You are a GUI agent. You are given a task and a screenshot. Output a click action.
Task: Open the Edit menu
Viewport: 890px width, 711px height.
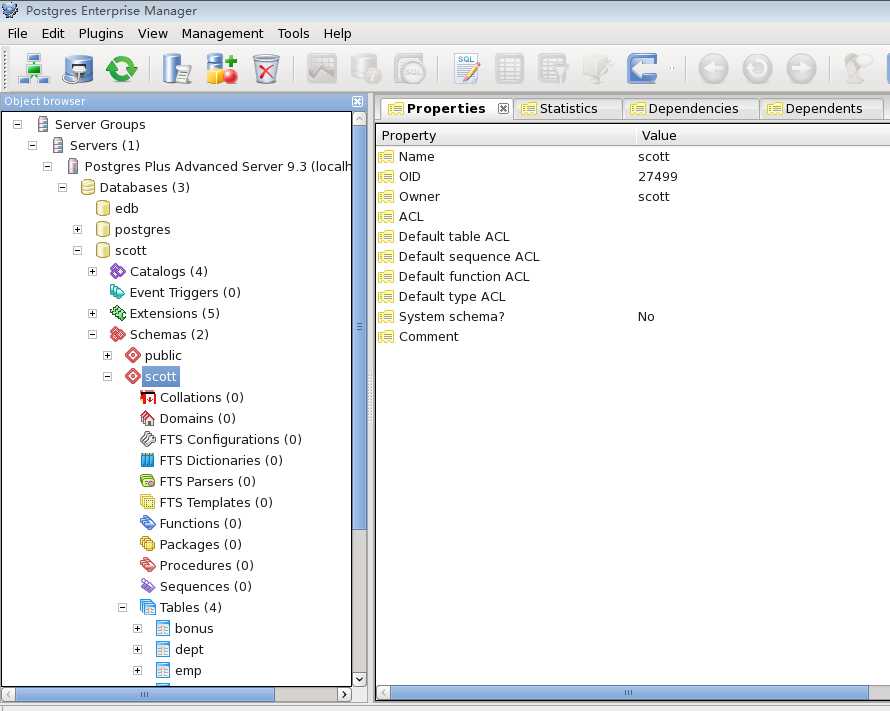pos(53,33)
